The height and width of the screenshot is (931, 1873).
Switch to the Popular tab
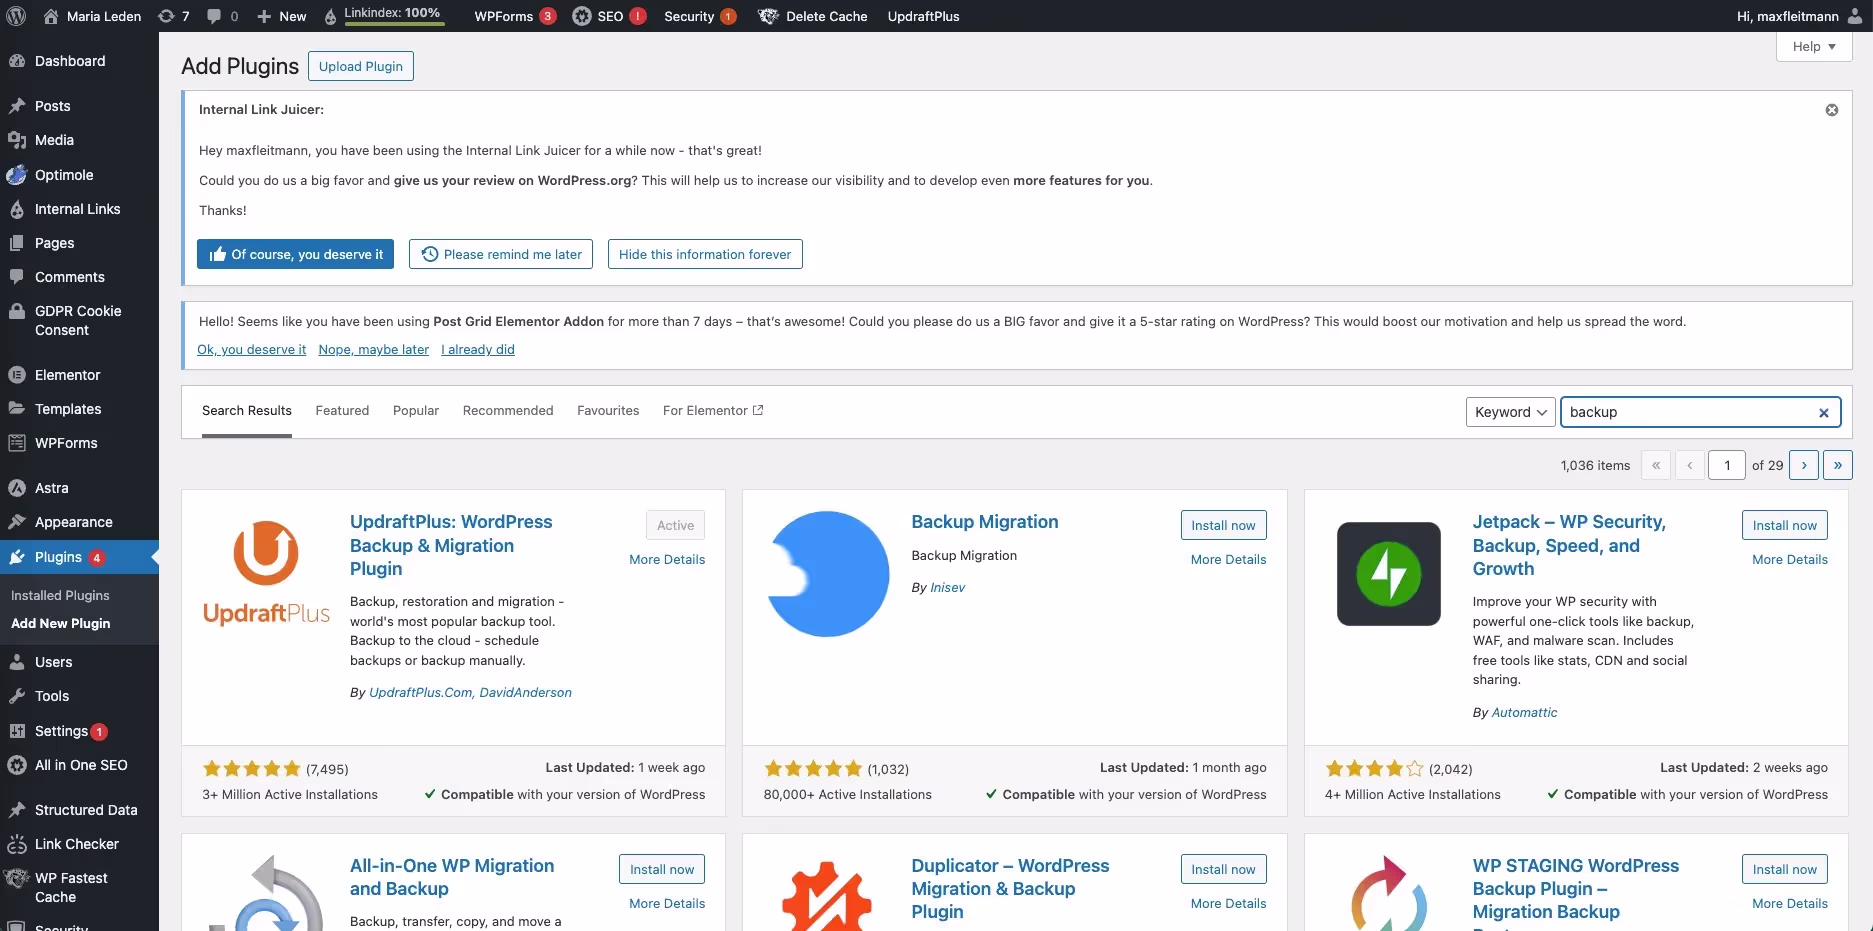(416, 411)
